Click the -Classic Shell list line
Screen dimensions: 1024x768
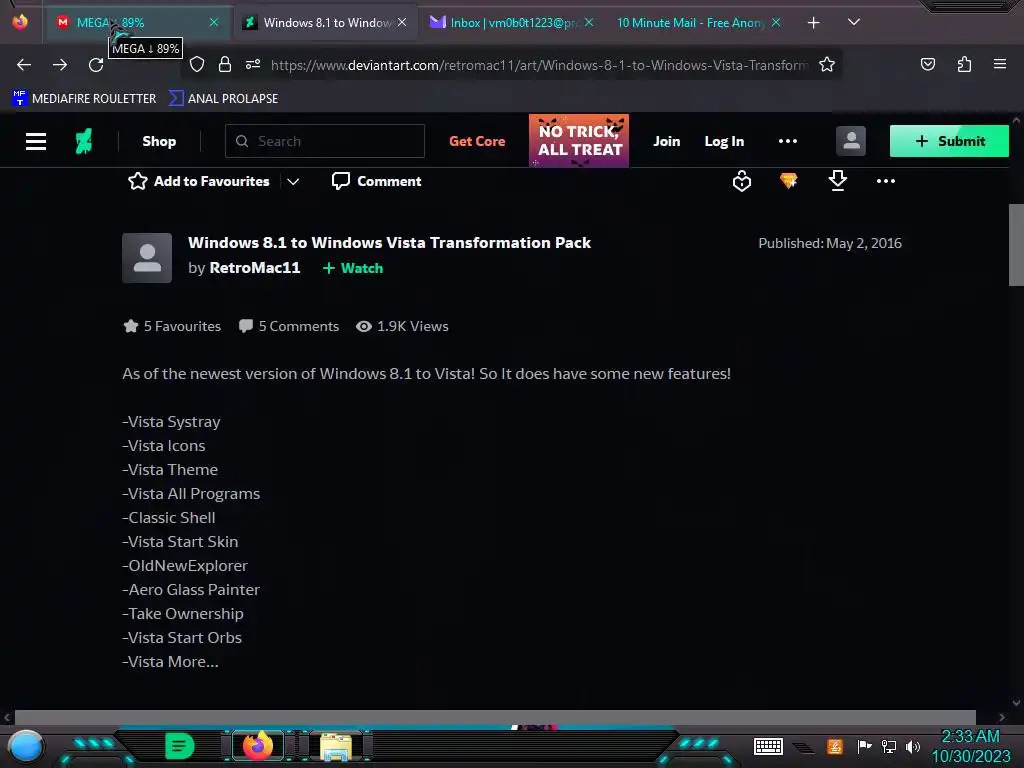pos(169,517)
